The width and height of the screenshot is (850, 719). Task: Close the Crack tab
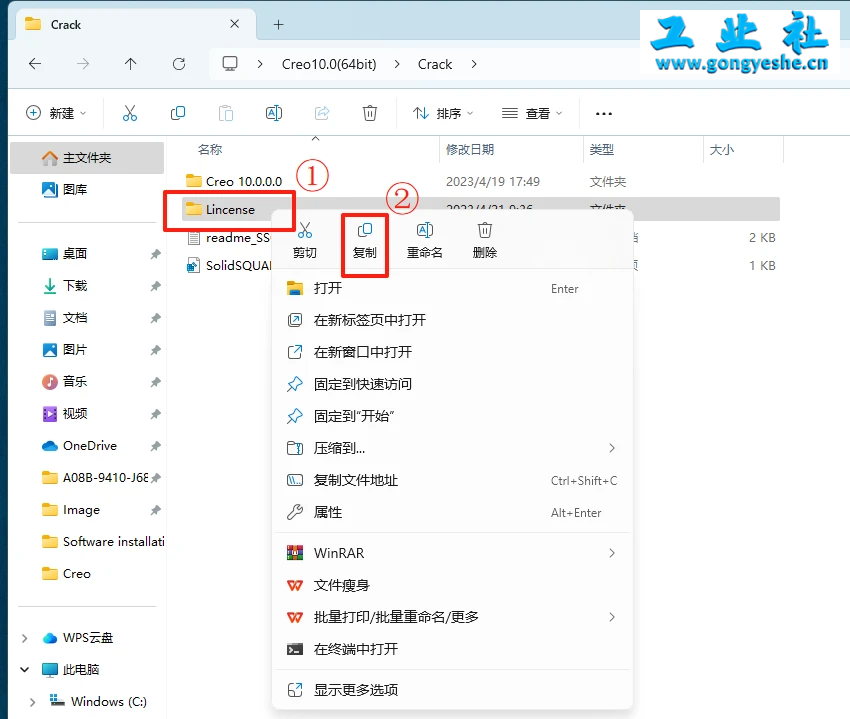point(234,24)
